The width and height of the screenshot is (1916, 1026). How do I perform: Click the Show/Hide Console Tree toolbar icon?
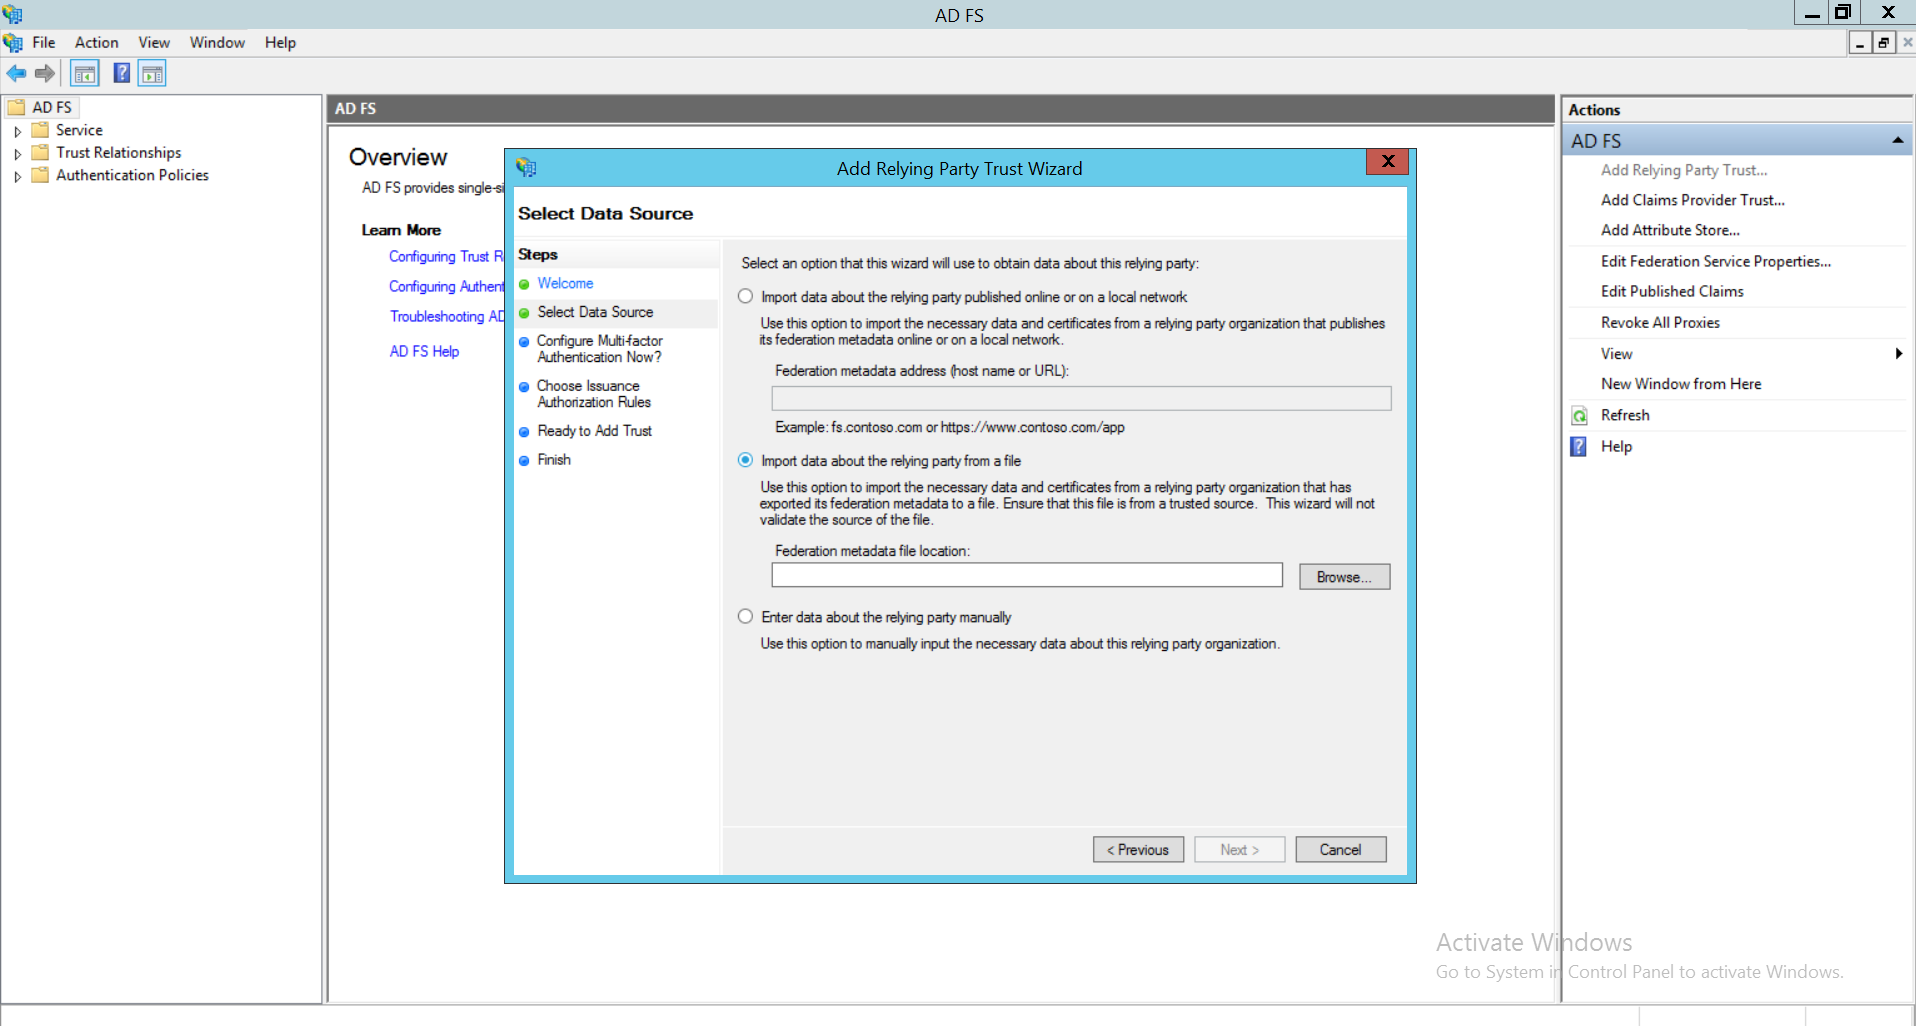[84, 73]
